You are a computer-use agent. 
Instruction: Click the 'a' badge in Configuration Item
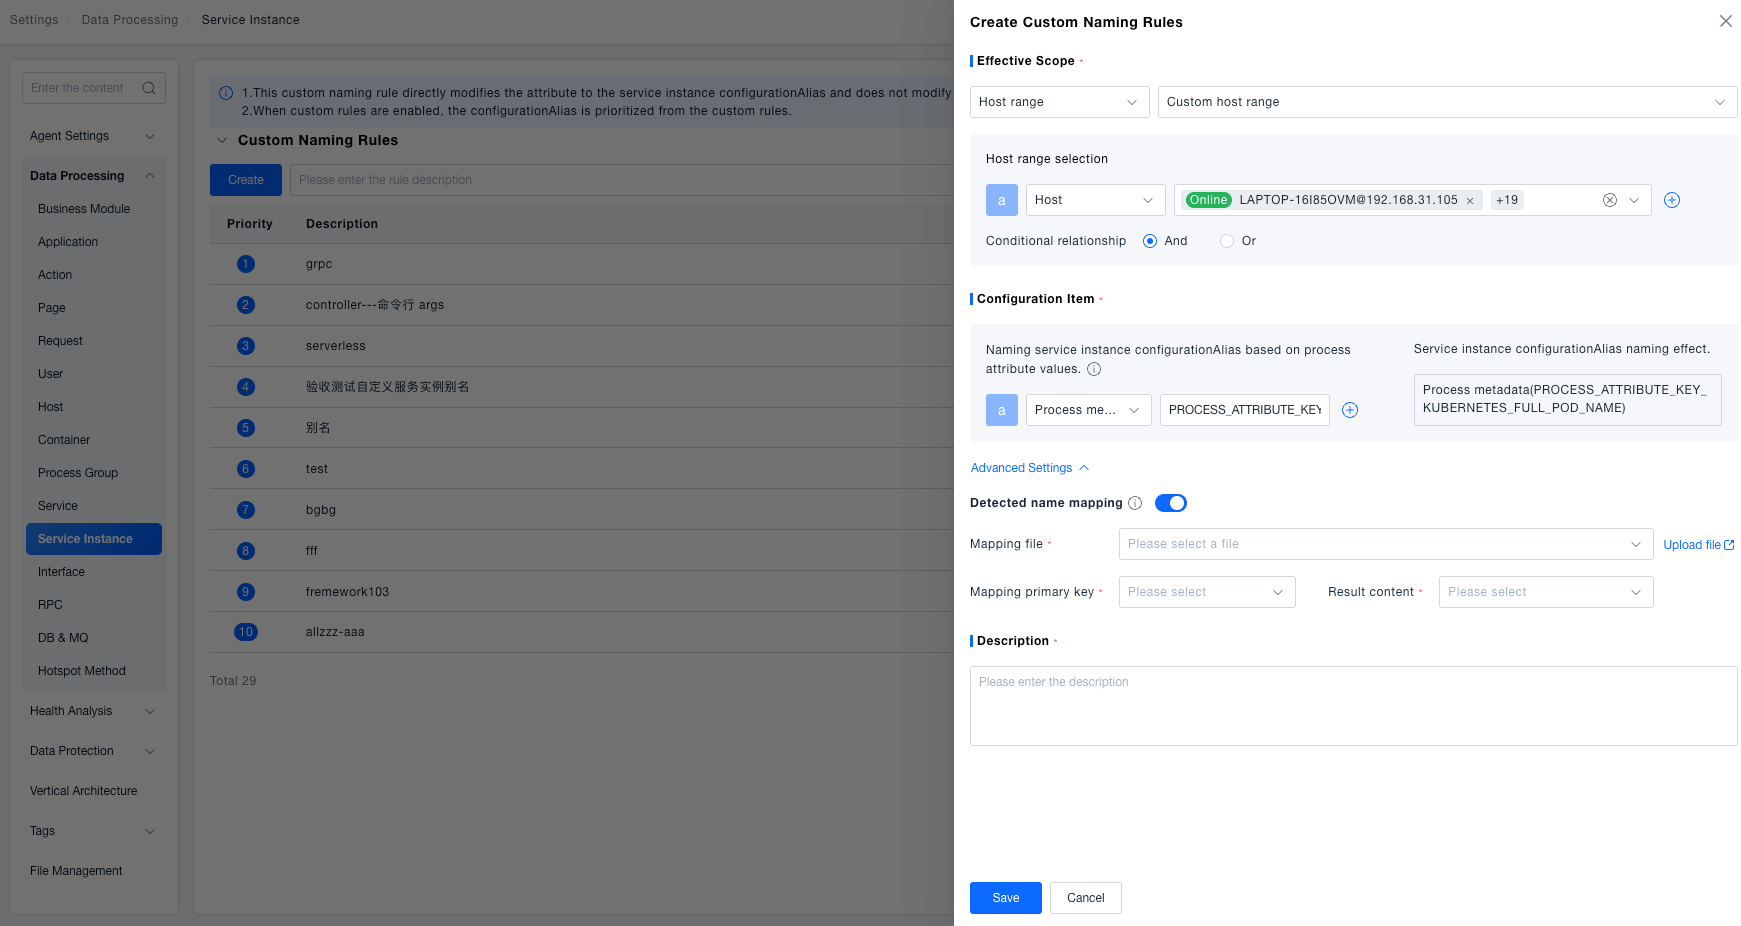coord(1002,410)
